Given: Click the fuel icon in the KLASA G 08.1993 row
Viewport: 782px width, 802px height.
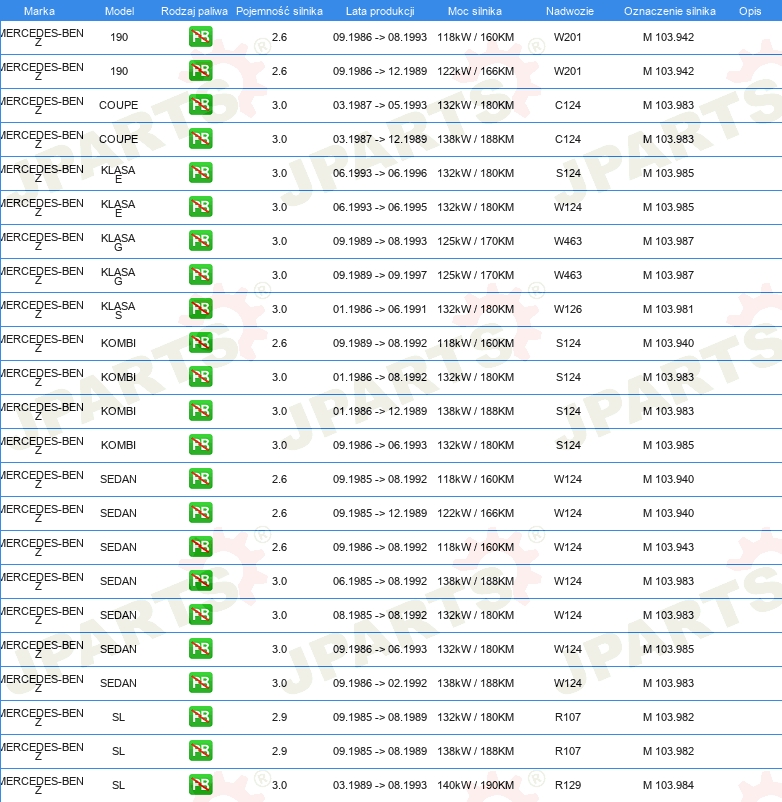Looking at the screenshot, I should (x=200, y=241).
